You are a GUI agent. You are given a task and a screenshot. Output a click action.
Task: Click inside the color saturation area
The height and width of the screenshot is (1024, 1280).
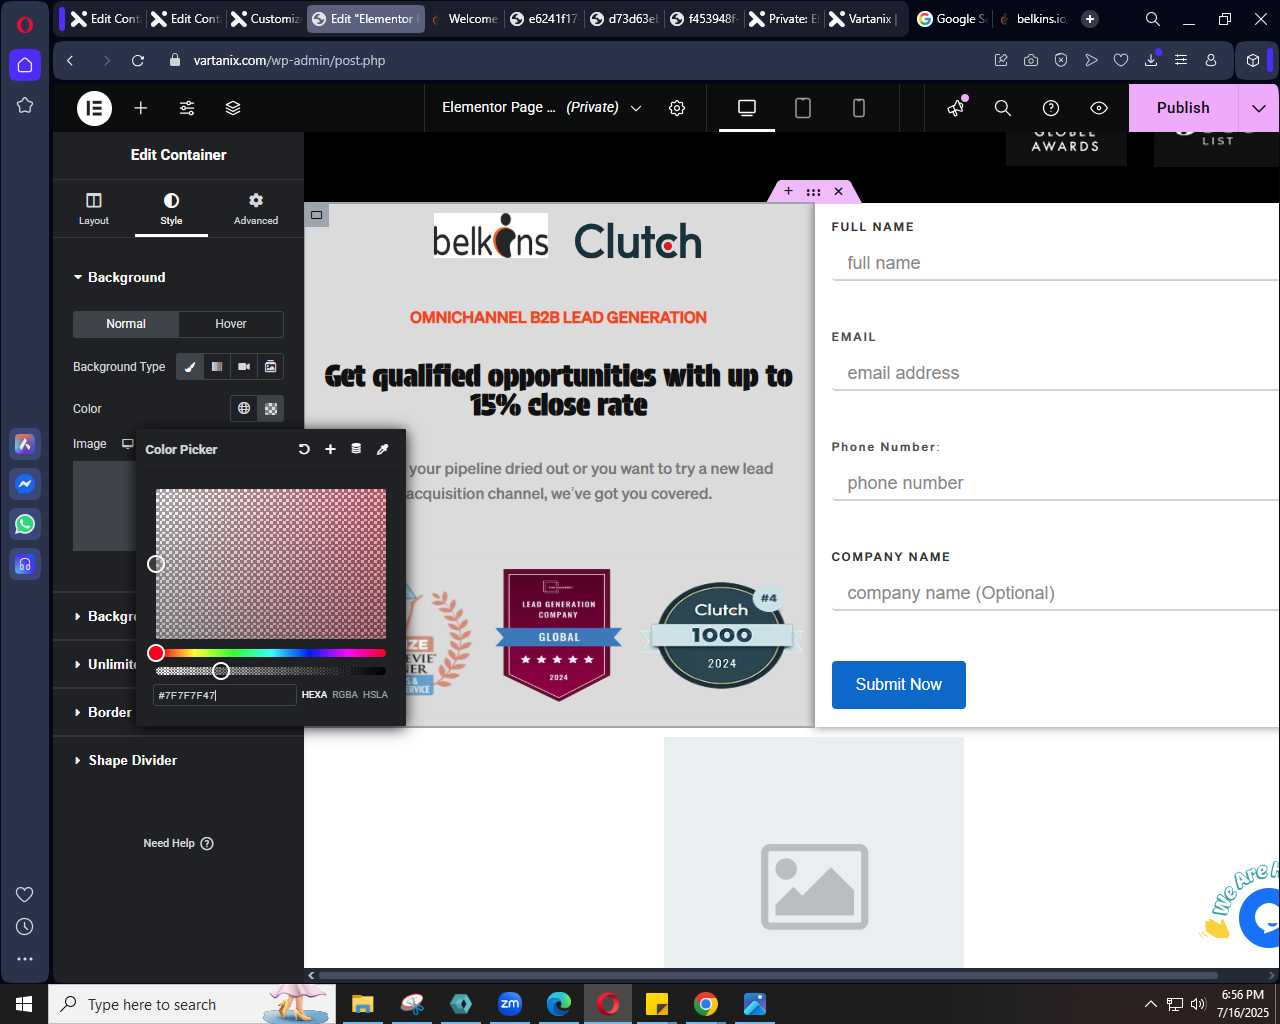(x=271, y=564)
